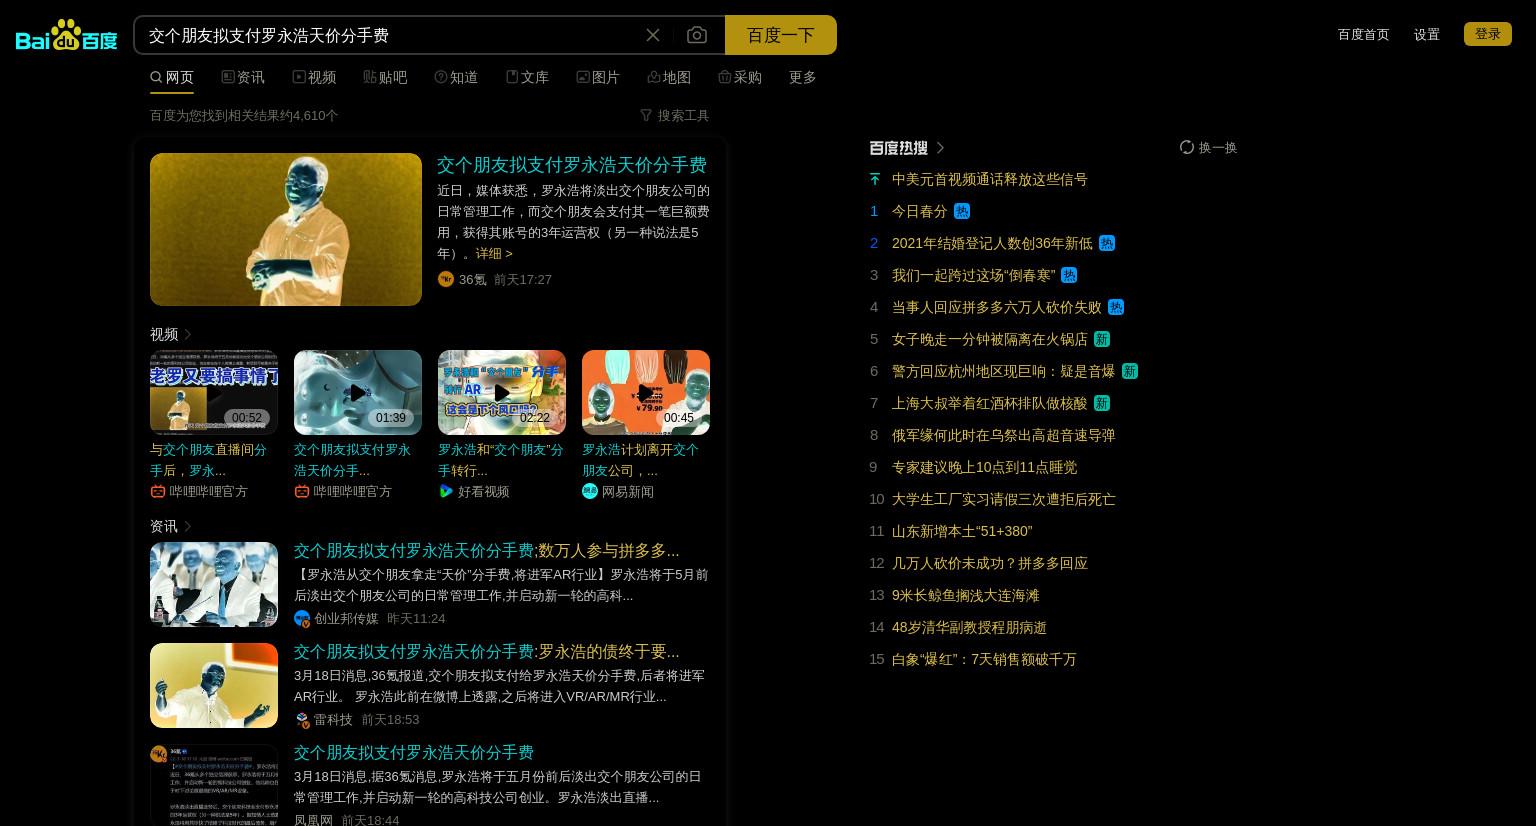
Task: Click the 登录 button
Action: coord(1488,34)
